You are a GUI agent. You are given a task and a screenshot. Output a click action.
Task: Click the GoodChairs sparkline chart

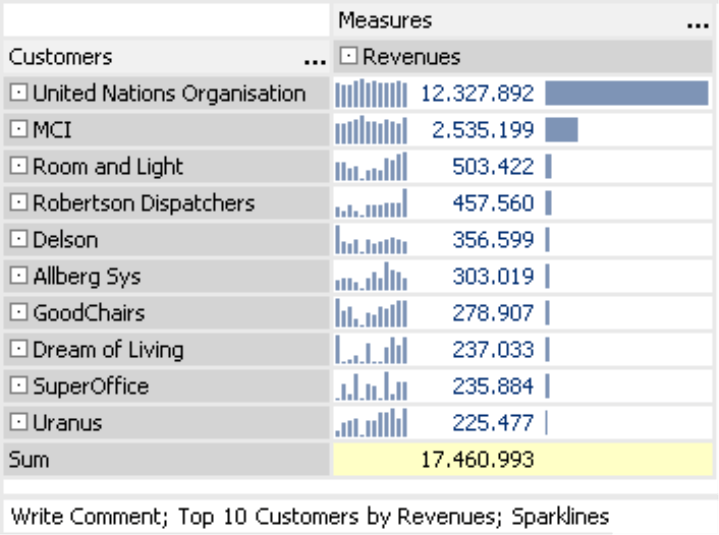click(371, 313)
